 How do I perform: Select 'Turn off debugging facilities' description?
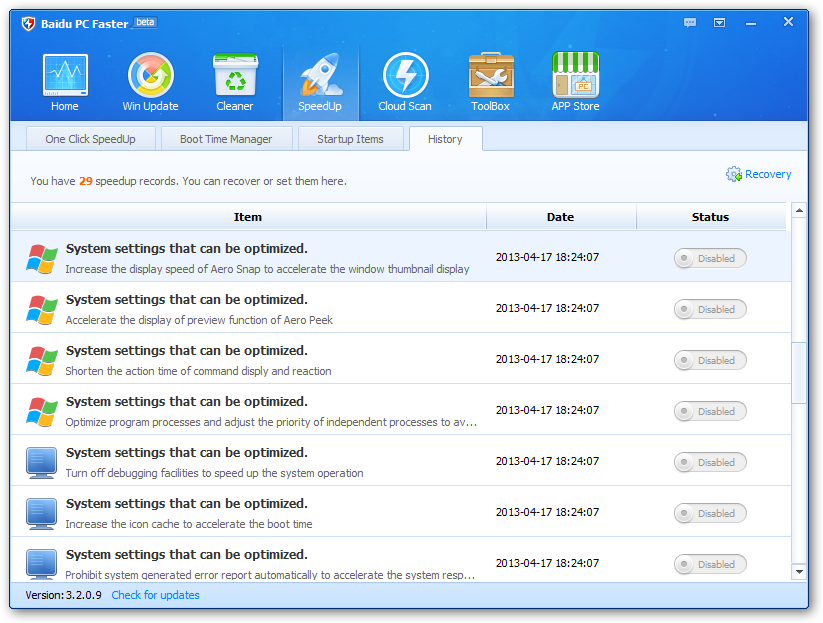tap(214, 472)
